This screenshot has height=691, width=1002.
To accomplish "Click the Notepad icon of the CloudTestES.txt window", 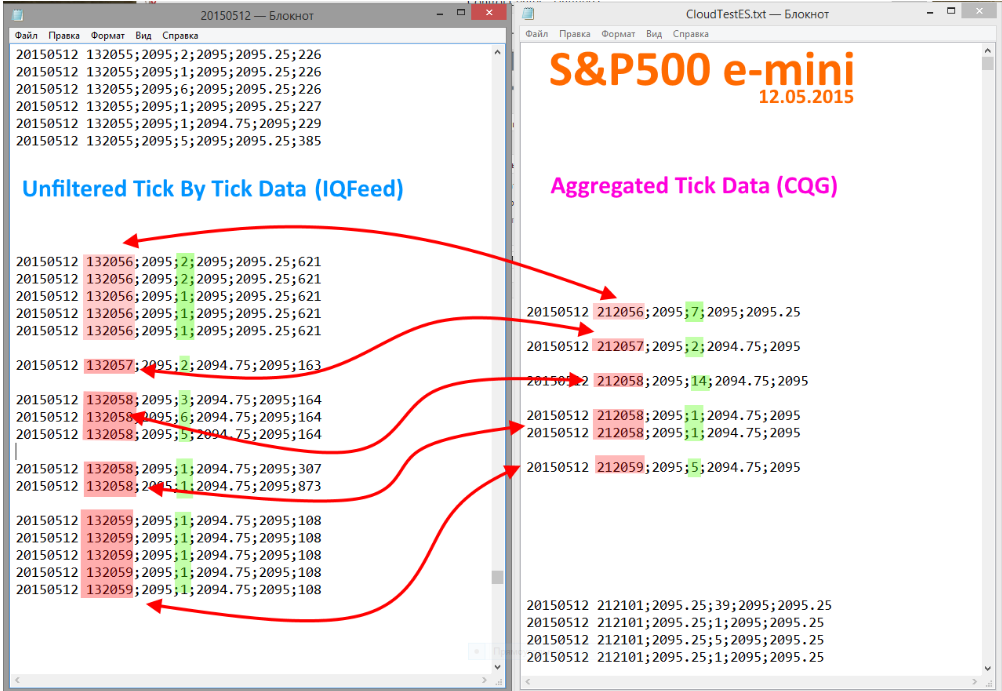I will [528, 13].
